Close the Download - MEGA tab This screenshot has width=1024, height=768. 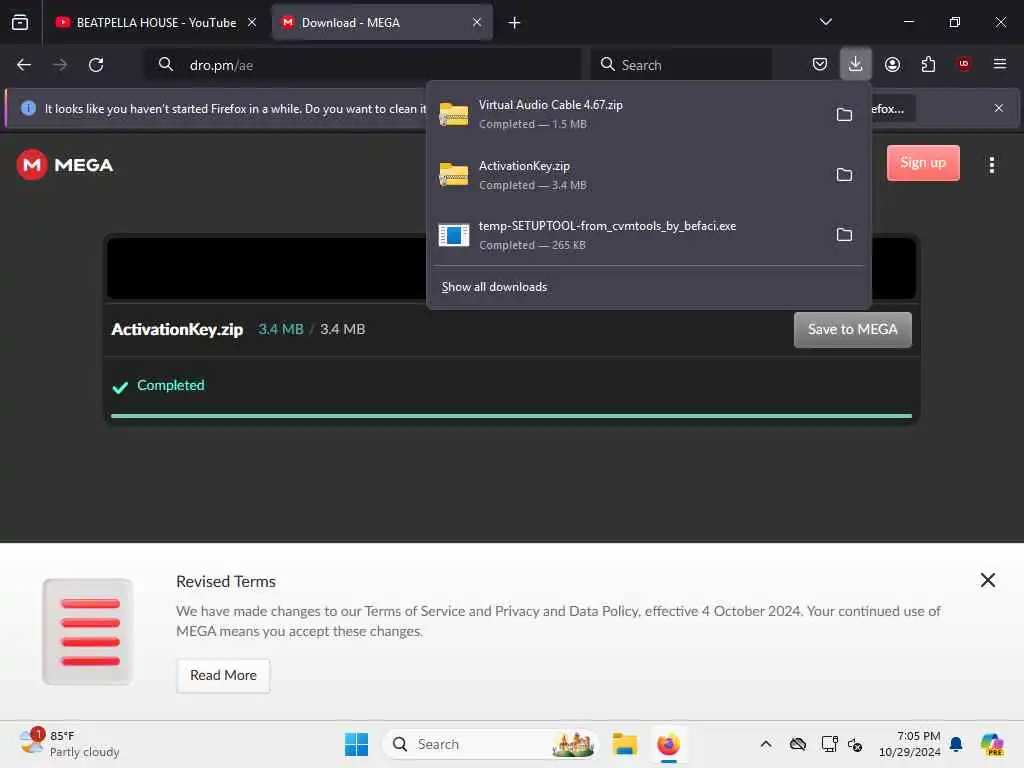tap(477, 22)
